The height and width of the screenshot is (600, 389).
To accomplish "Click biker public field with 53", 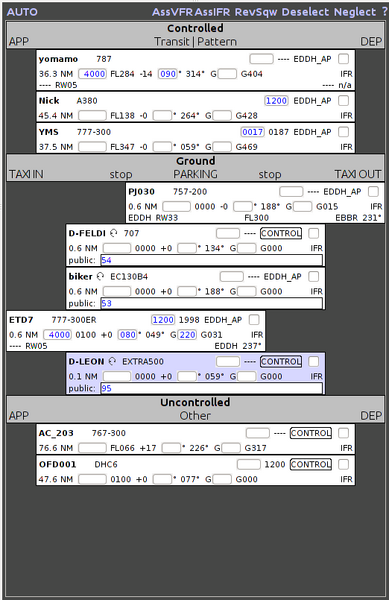I will pyautogui.click(x=212, y=303).
